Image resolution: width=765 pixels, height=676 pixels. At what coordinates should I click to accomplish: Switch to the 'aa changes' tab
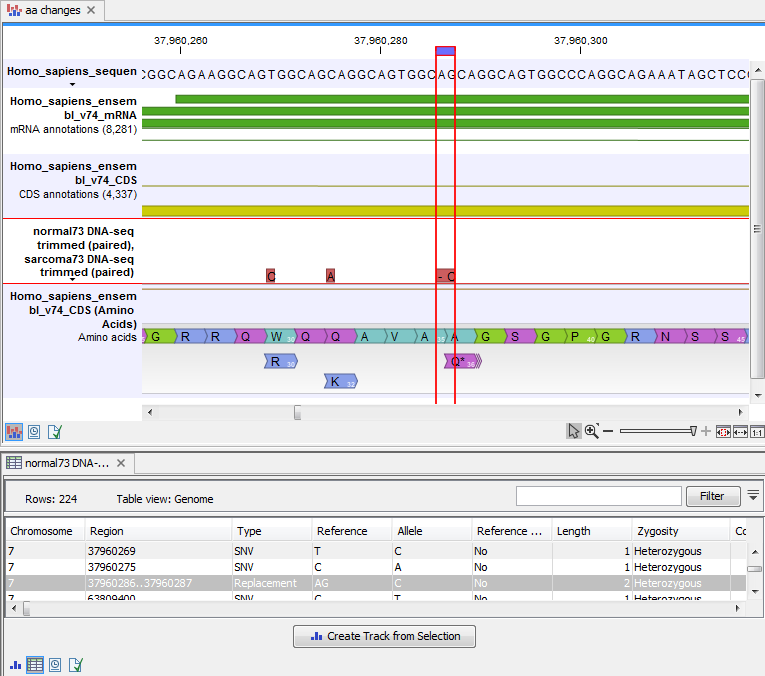52,10
